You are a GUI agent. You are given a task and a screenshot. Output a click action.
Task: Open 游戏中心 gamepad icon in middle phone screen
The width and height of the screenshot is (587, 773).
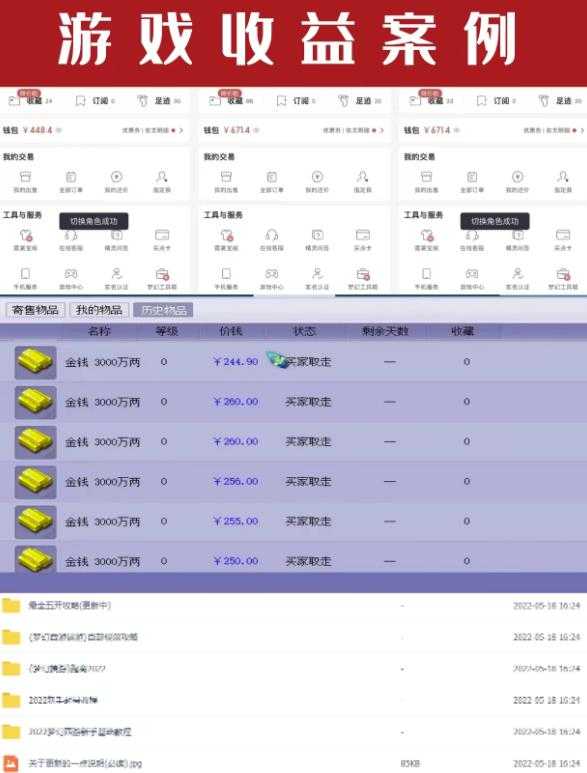tap(272, 274)
